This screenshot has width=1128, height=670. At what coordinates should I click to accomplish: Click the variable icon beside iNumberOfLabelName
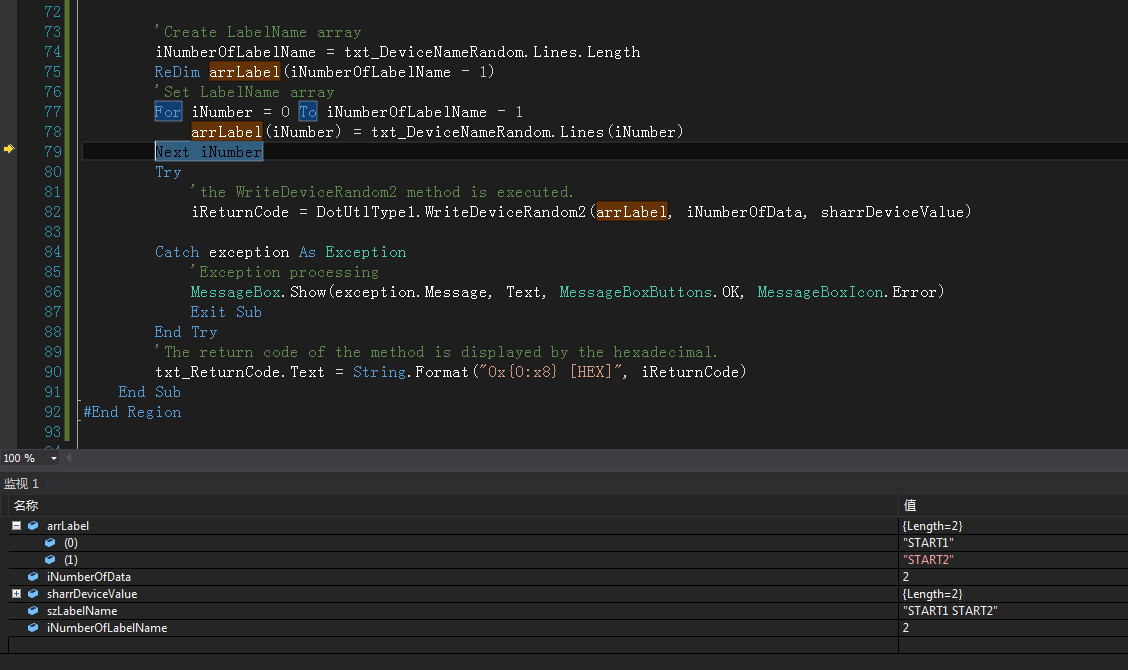(33, 628)
